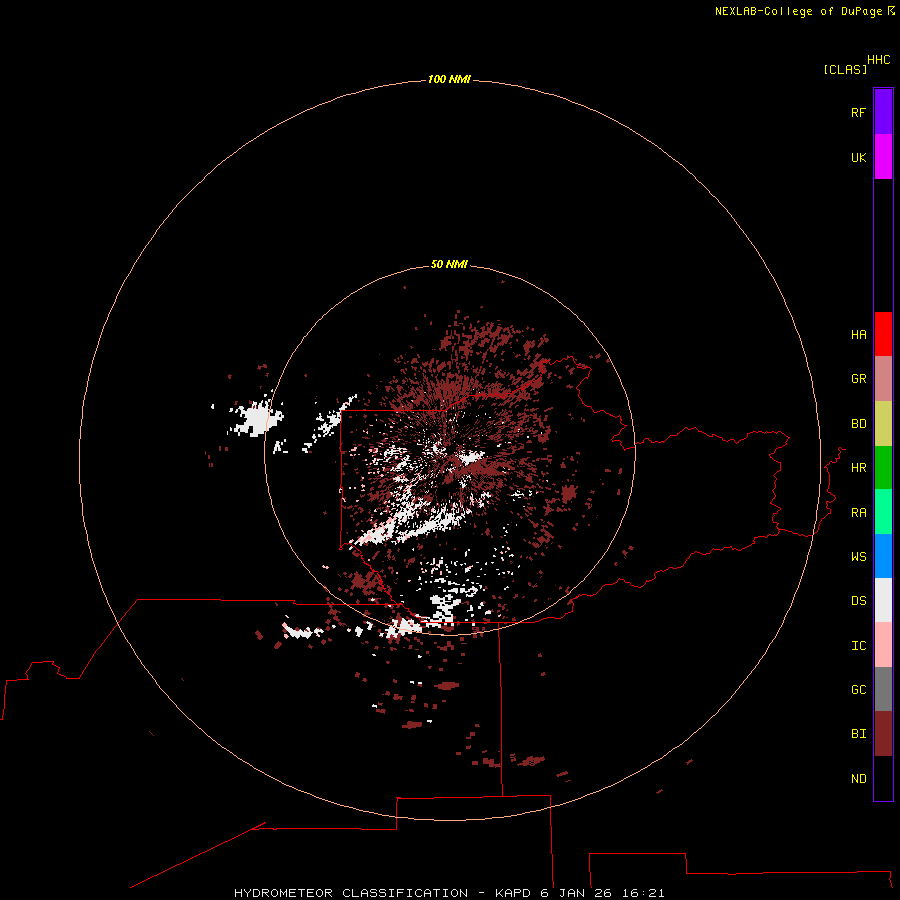The width and height of the screenshot is (900, 900).
Task: Click the GR legend label
Action: [858, 379]
